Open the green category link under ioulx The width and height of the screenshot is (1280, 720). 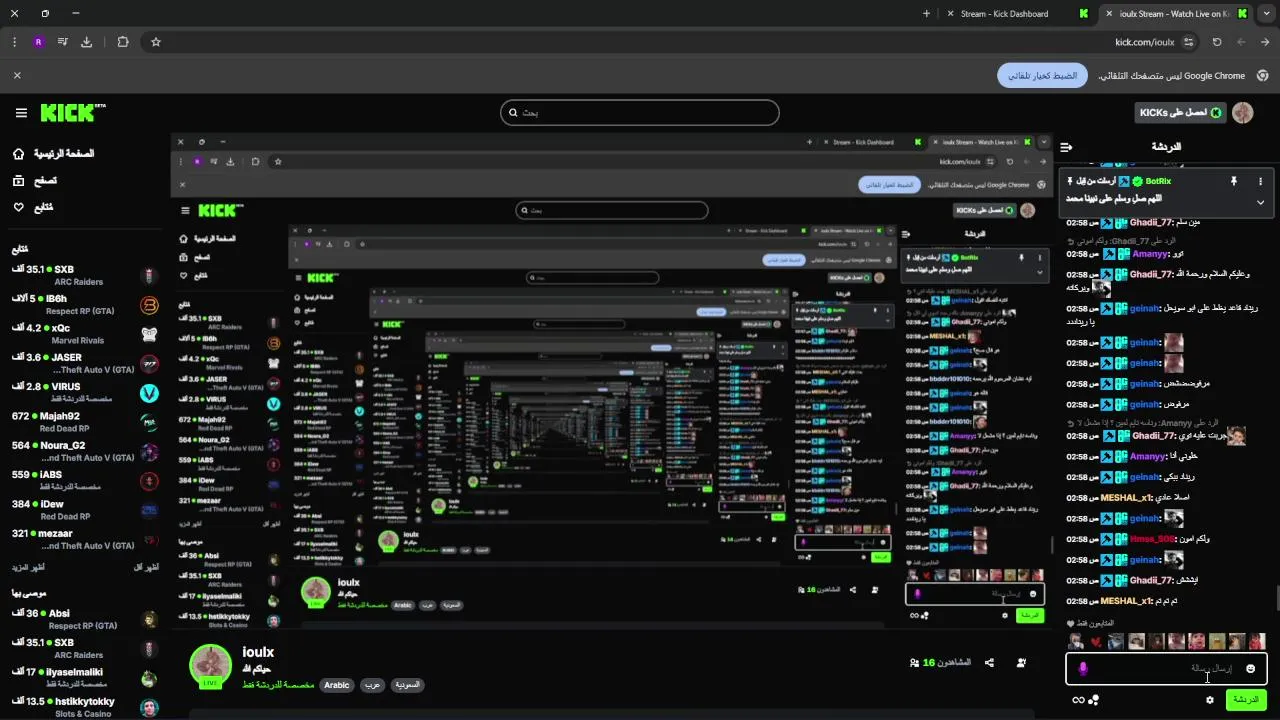pos(278,685)
